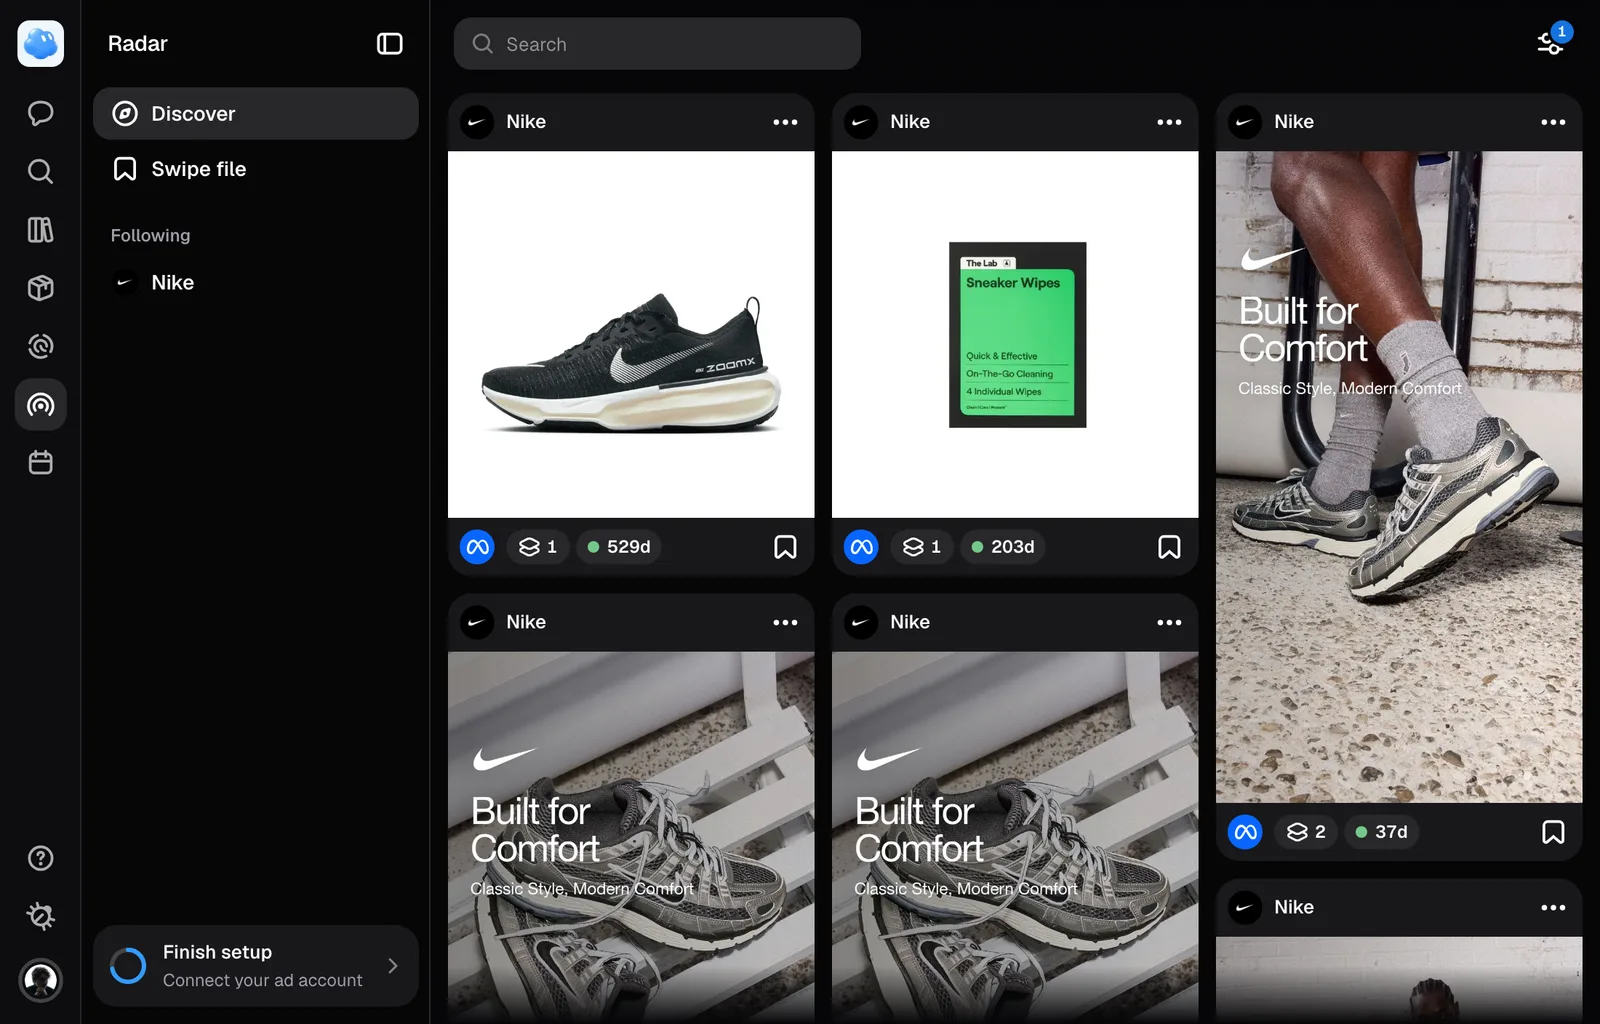The image size is (1600, 1024).
Task: Click the Meta icon on 37d ad card
Action: point(1245,832)
